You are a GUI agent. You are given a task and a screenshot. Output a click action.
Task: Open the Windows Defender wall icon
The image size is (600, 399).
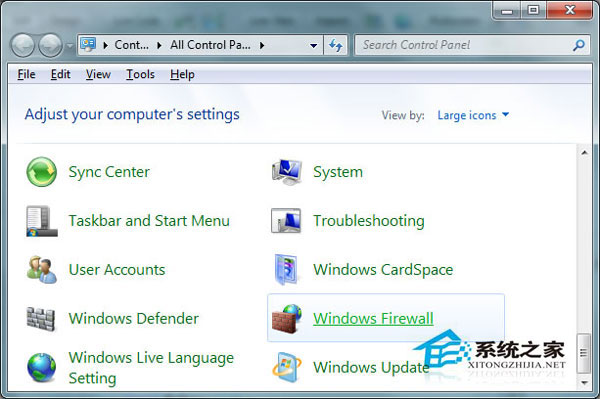[41, 319]
